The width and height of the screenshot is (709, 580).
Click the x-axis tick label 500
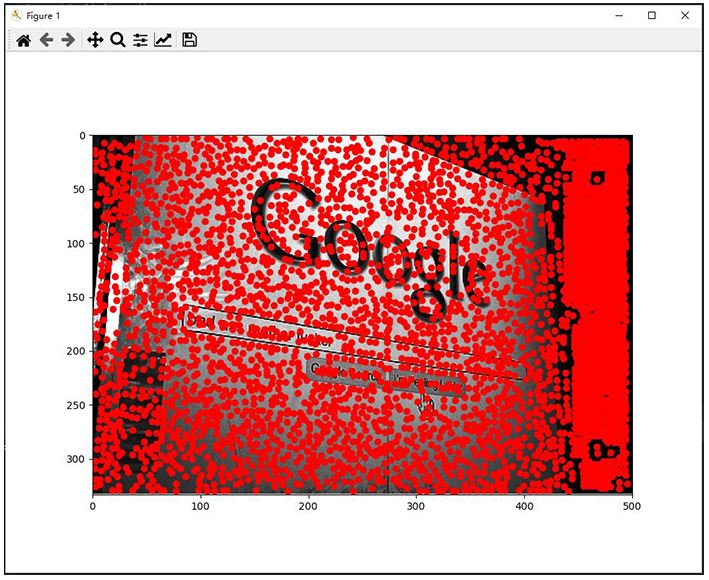pos(632,506)
